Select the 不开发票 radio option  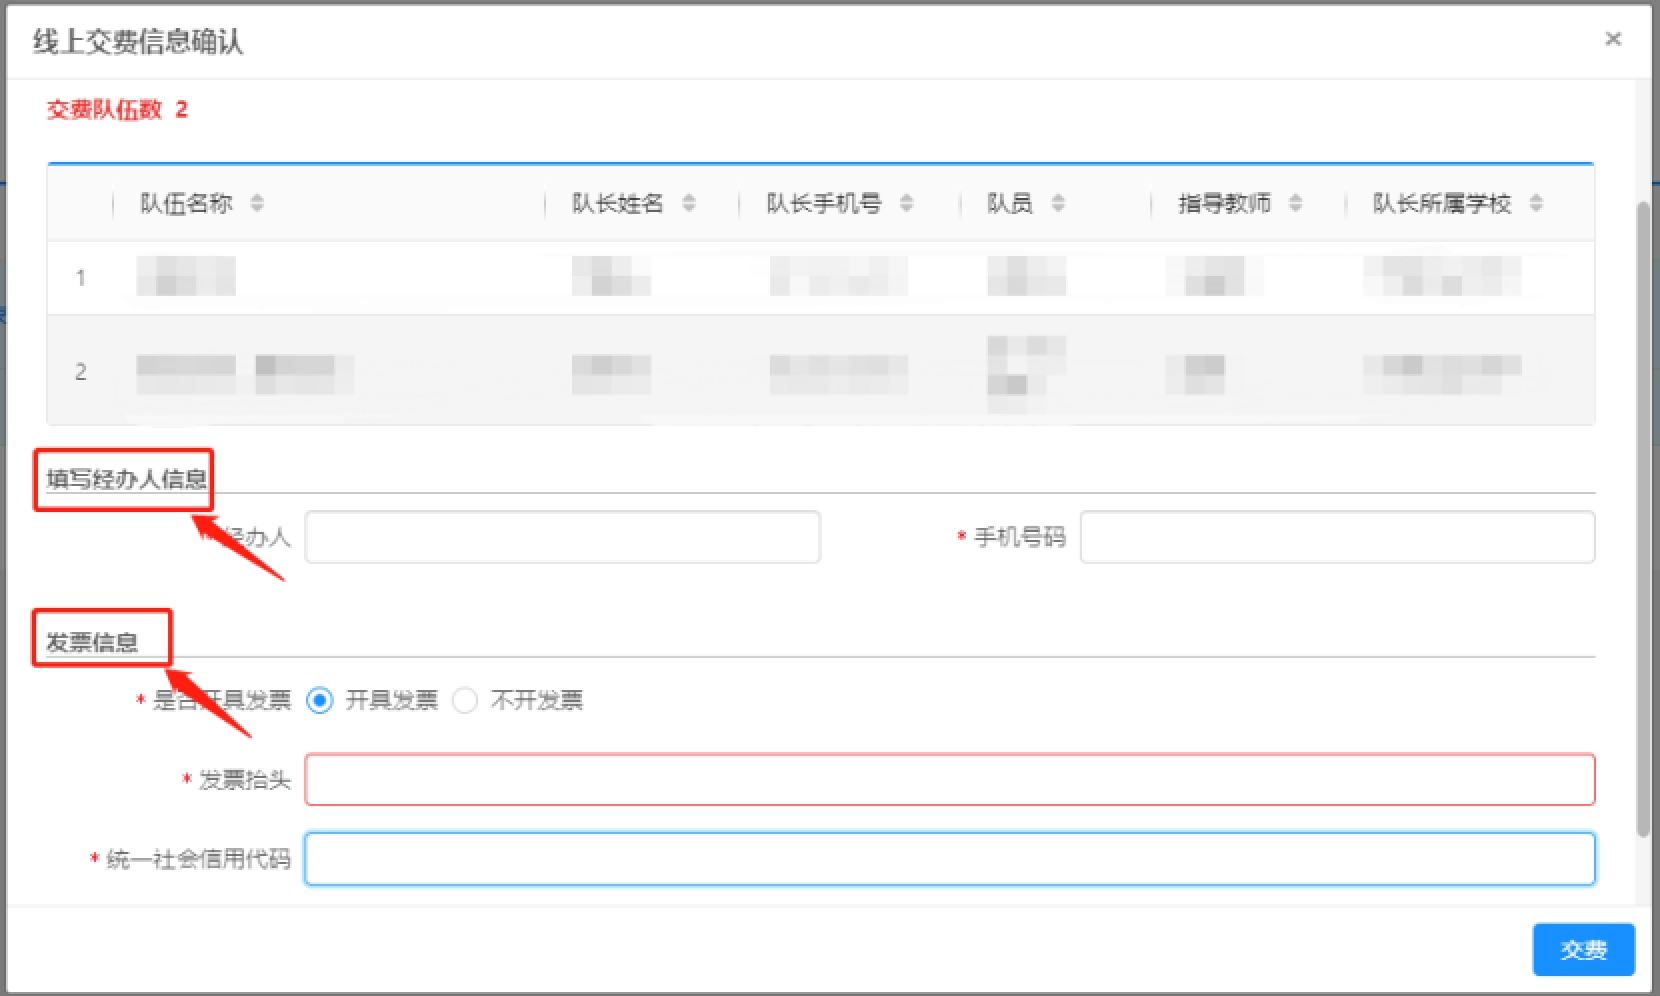[465, 700]
